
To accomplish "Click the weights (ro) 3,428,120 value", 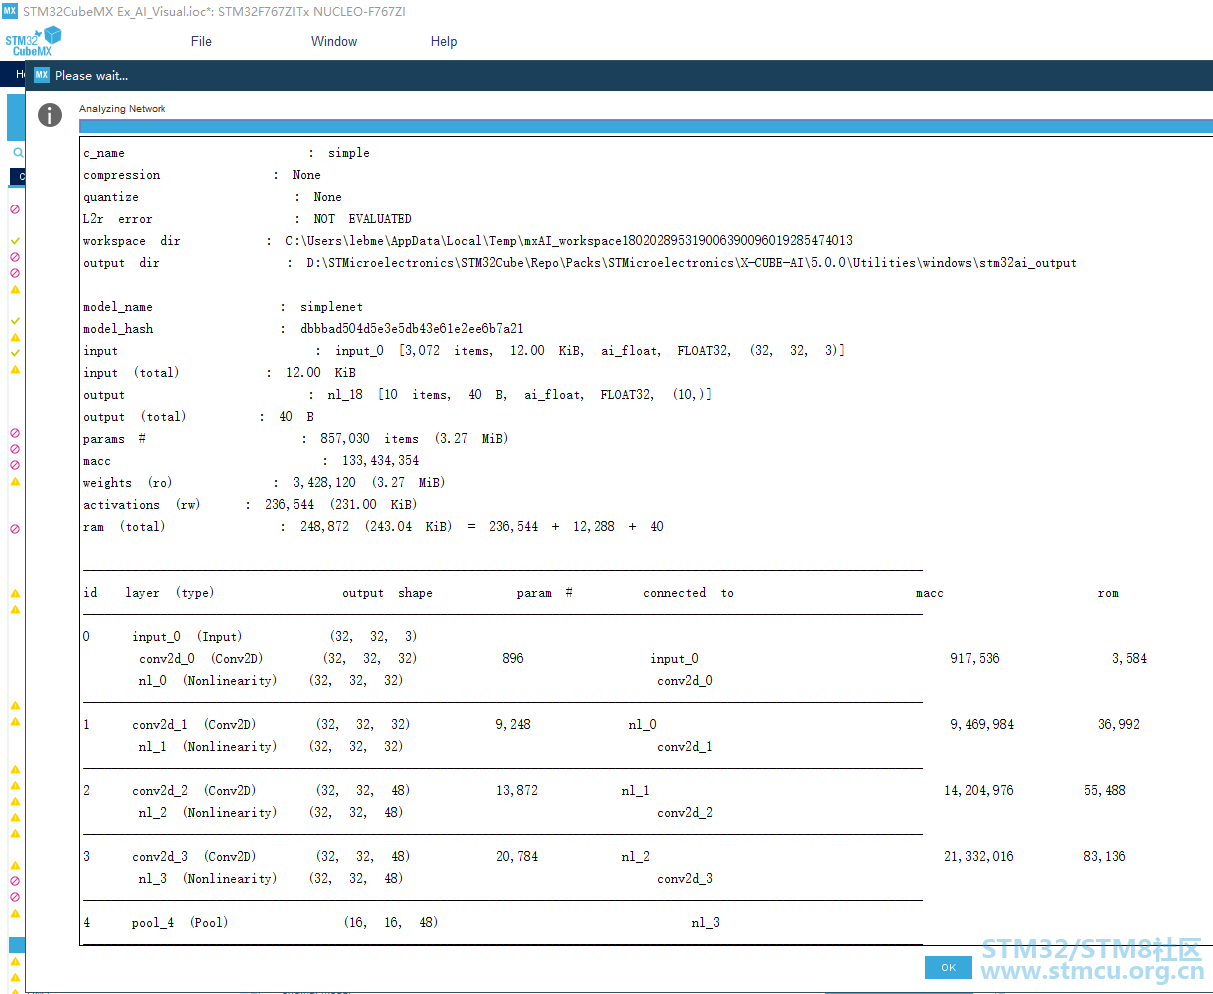I will (369, 483).
